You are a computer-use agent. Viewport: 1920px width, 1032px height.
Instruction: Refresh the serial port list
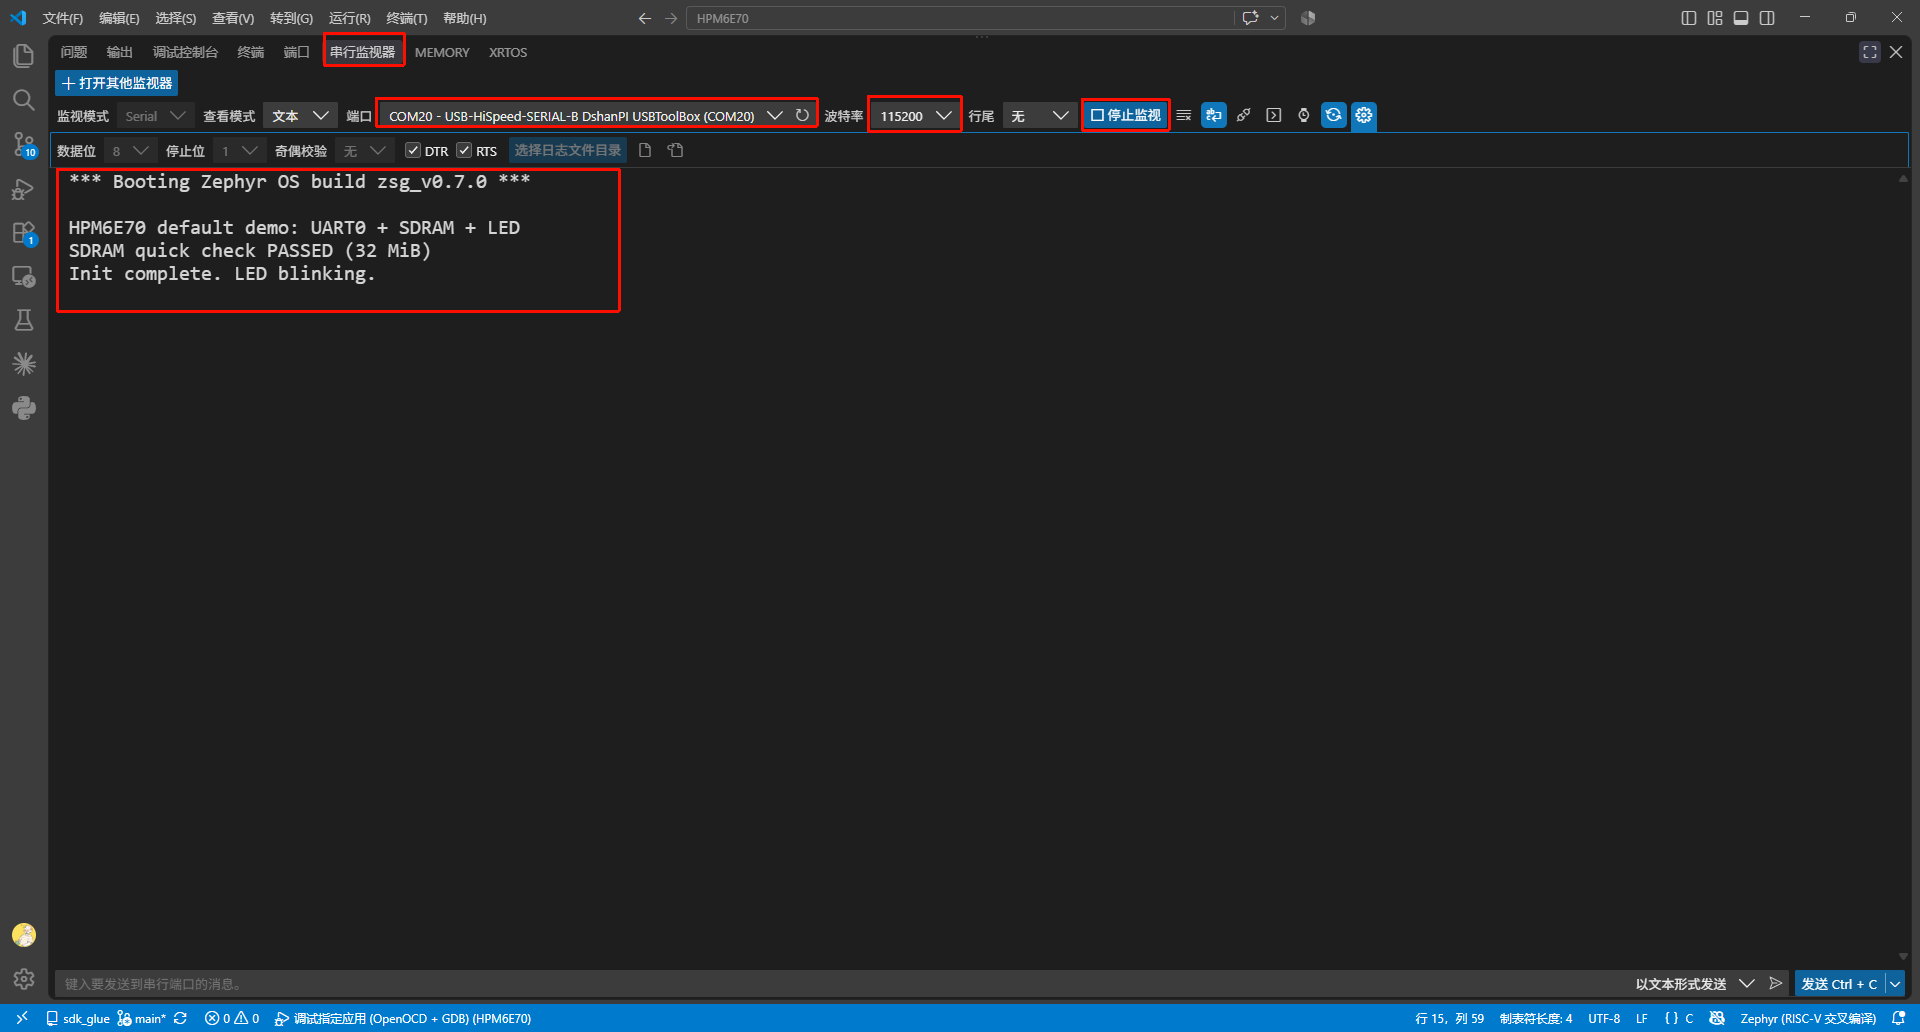point(802,115)
